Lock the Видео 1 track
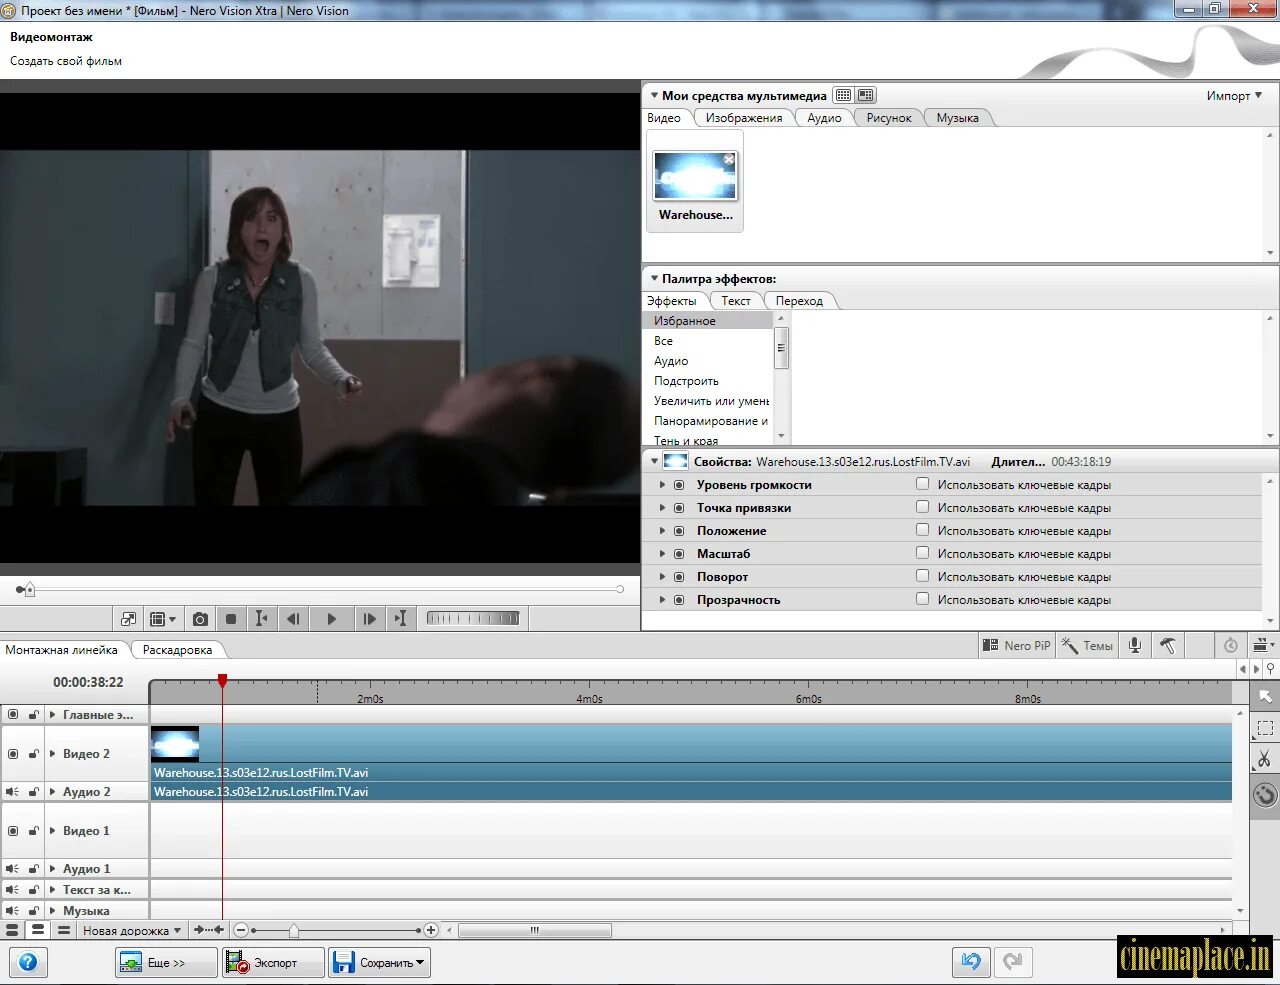 (x=33, y=831)
